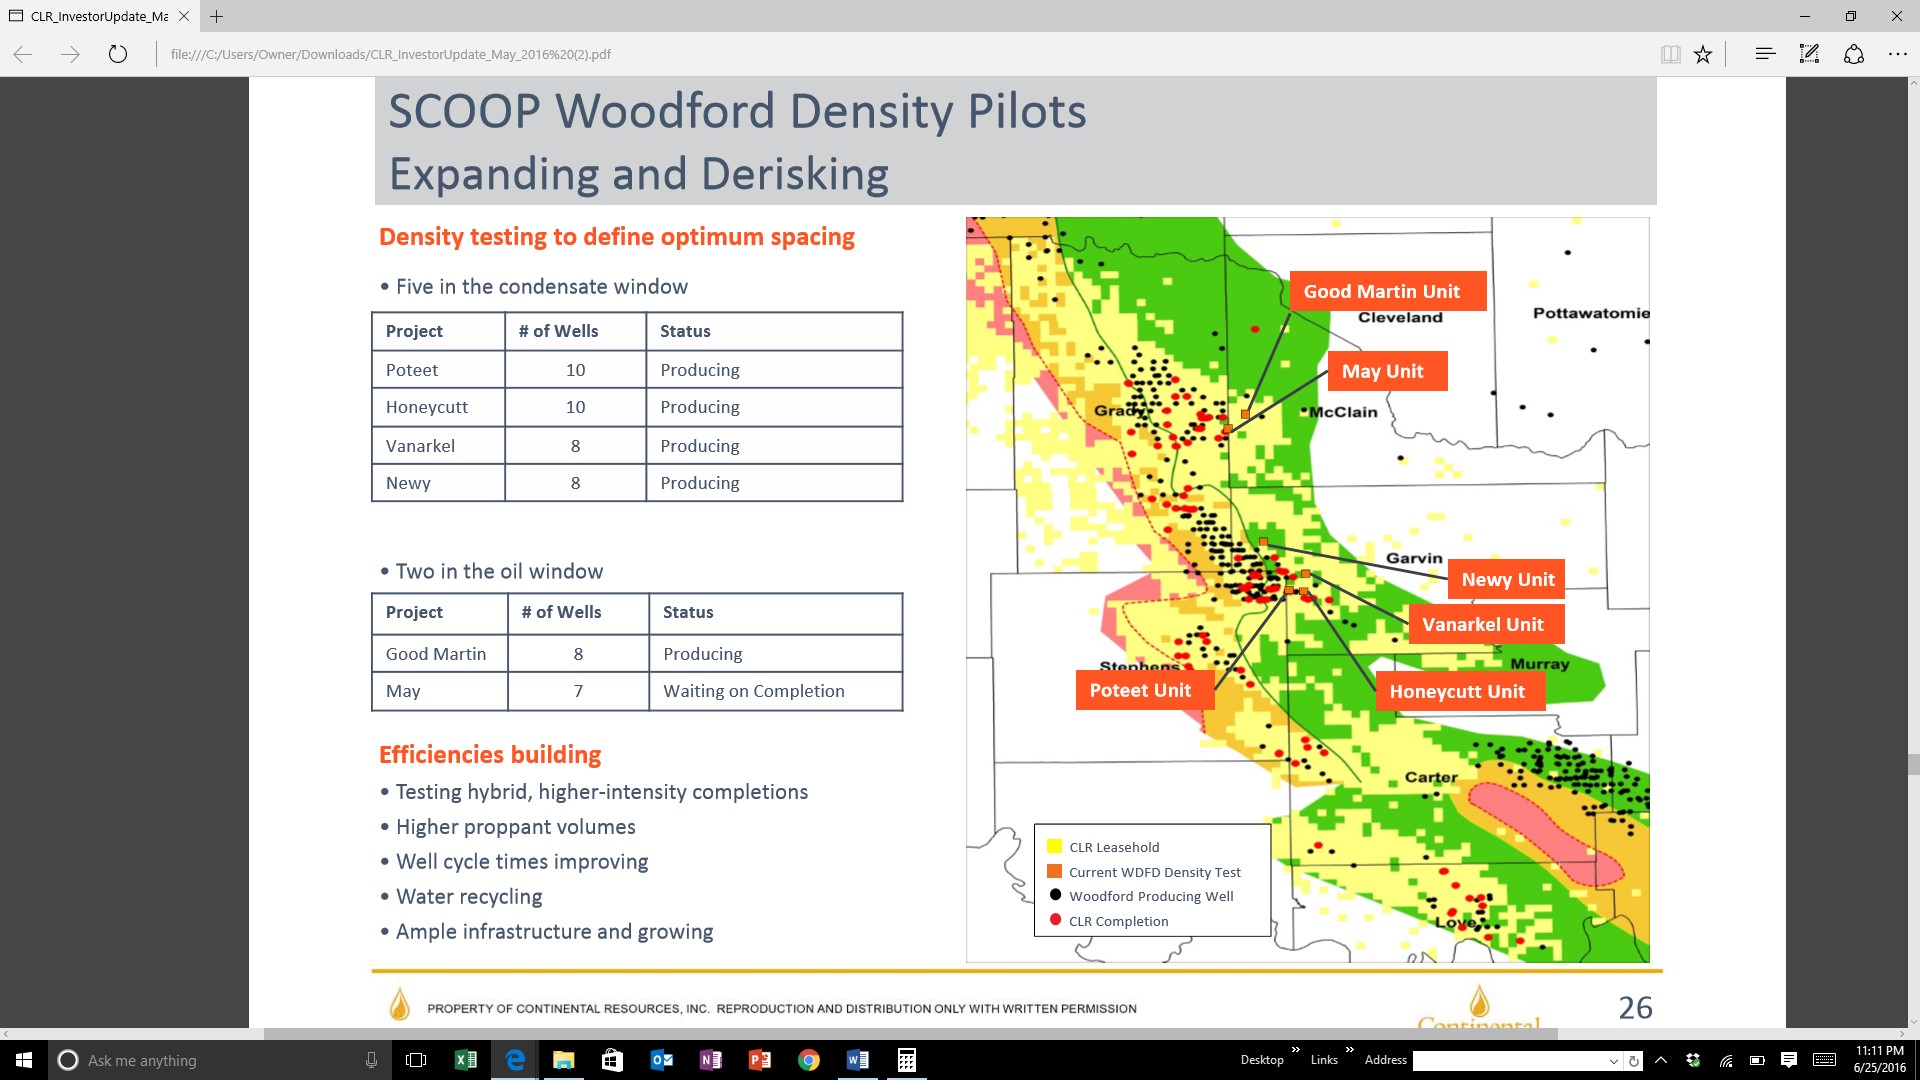
Task: Click the 'Water recycling' bullet text
Action: (x=469, y=897)
